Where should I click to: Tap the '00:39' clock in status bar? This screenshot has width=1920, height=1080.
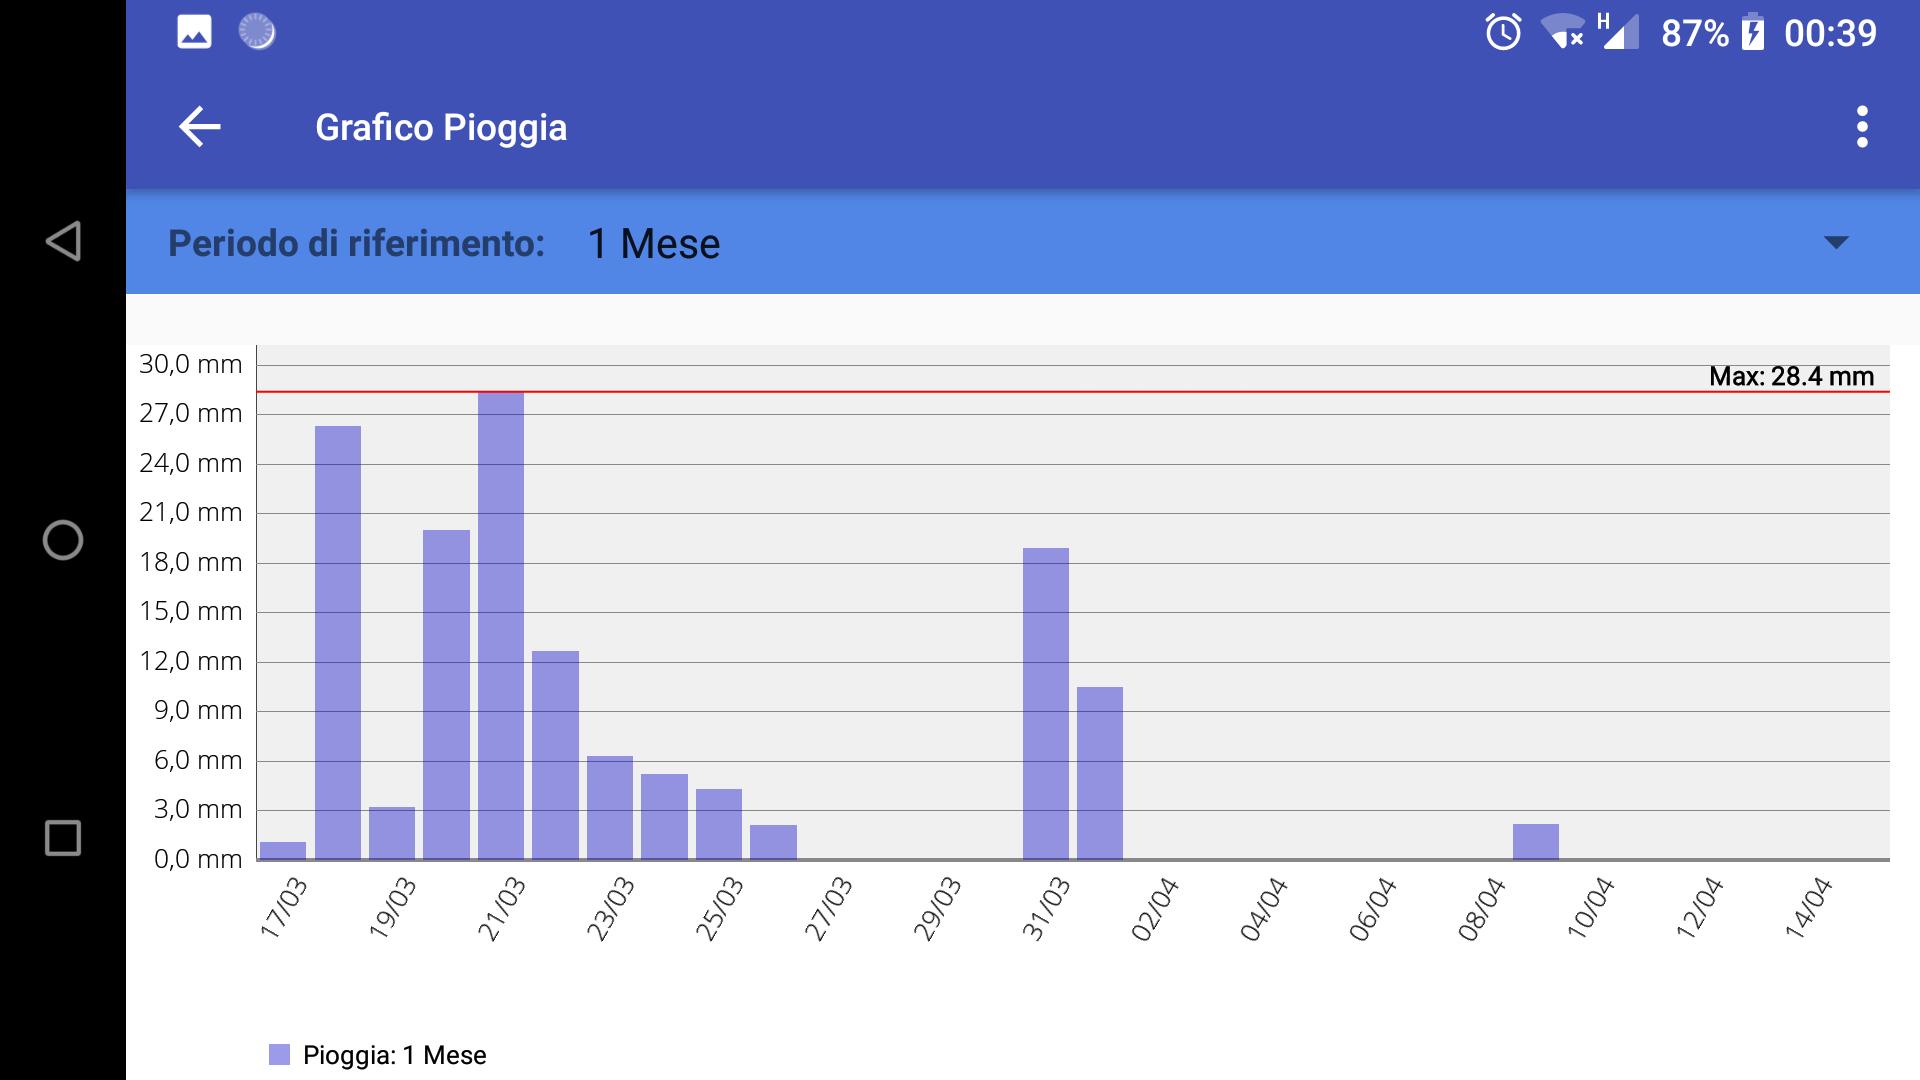1830,33
